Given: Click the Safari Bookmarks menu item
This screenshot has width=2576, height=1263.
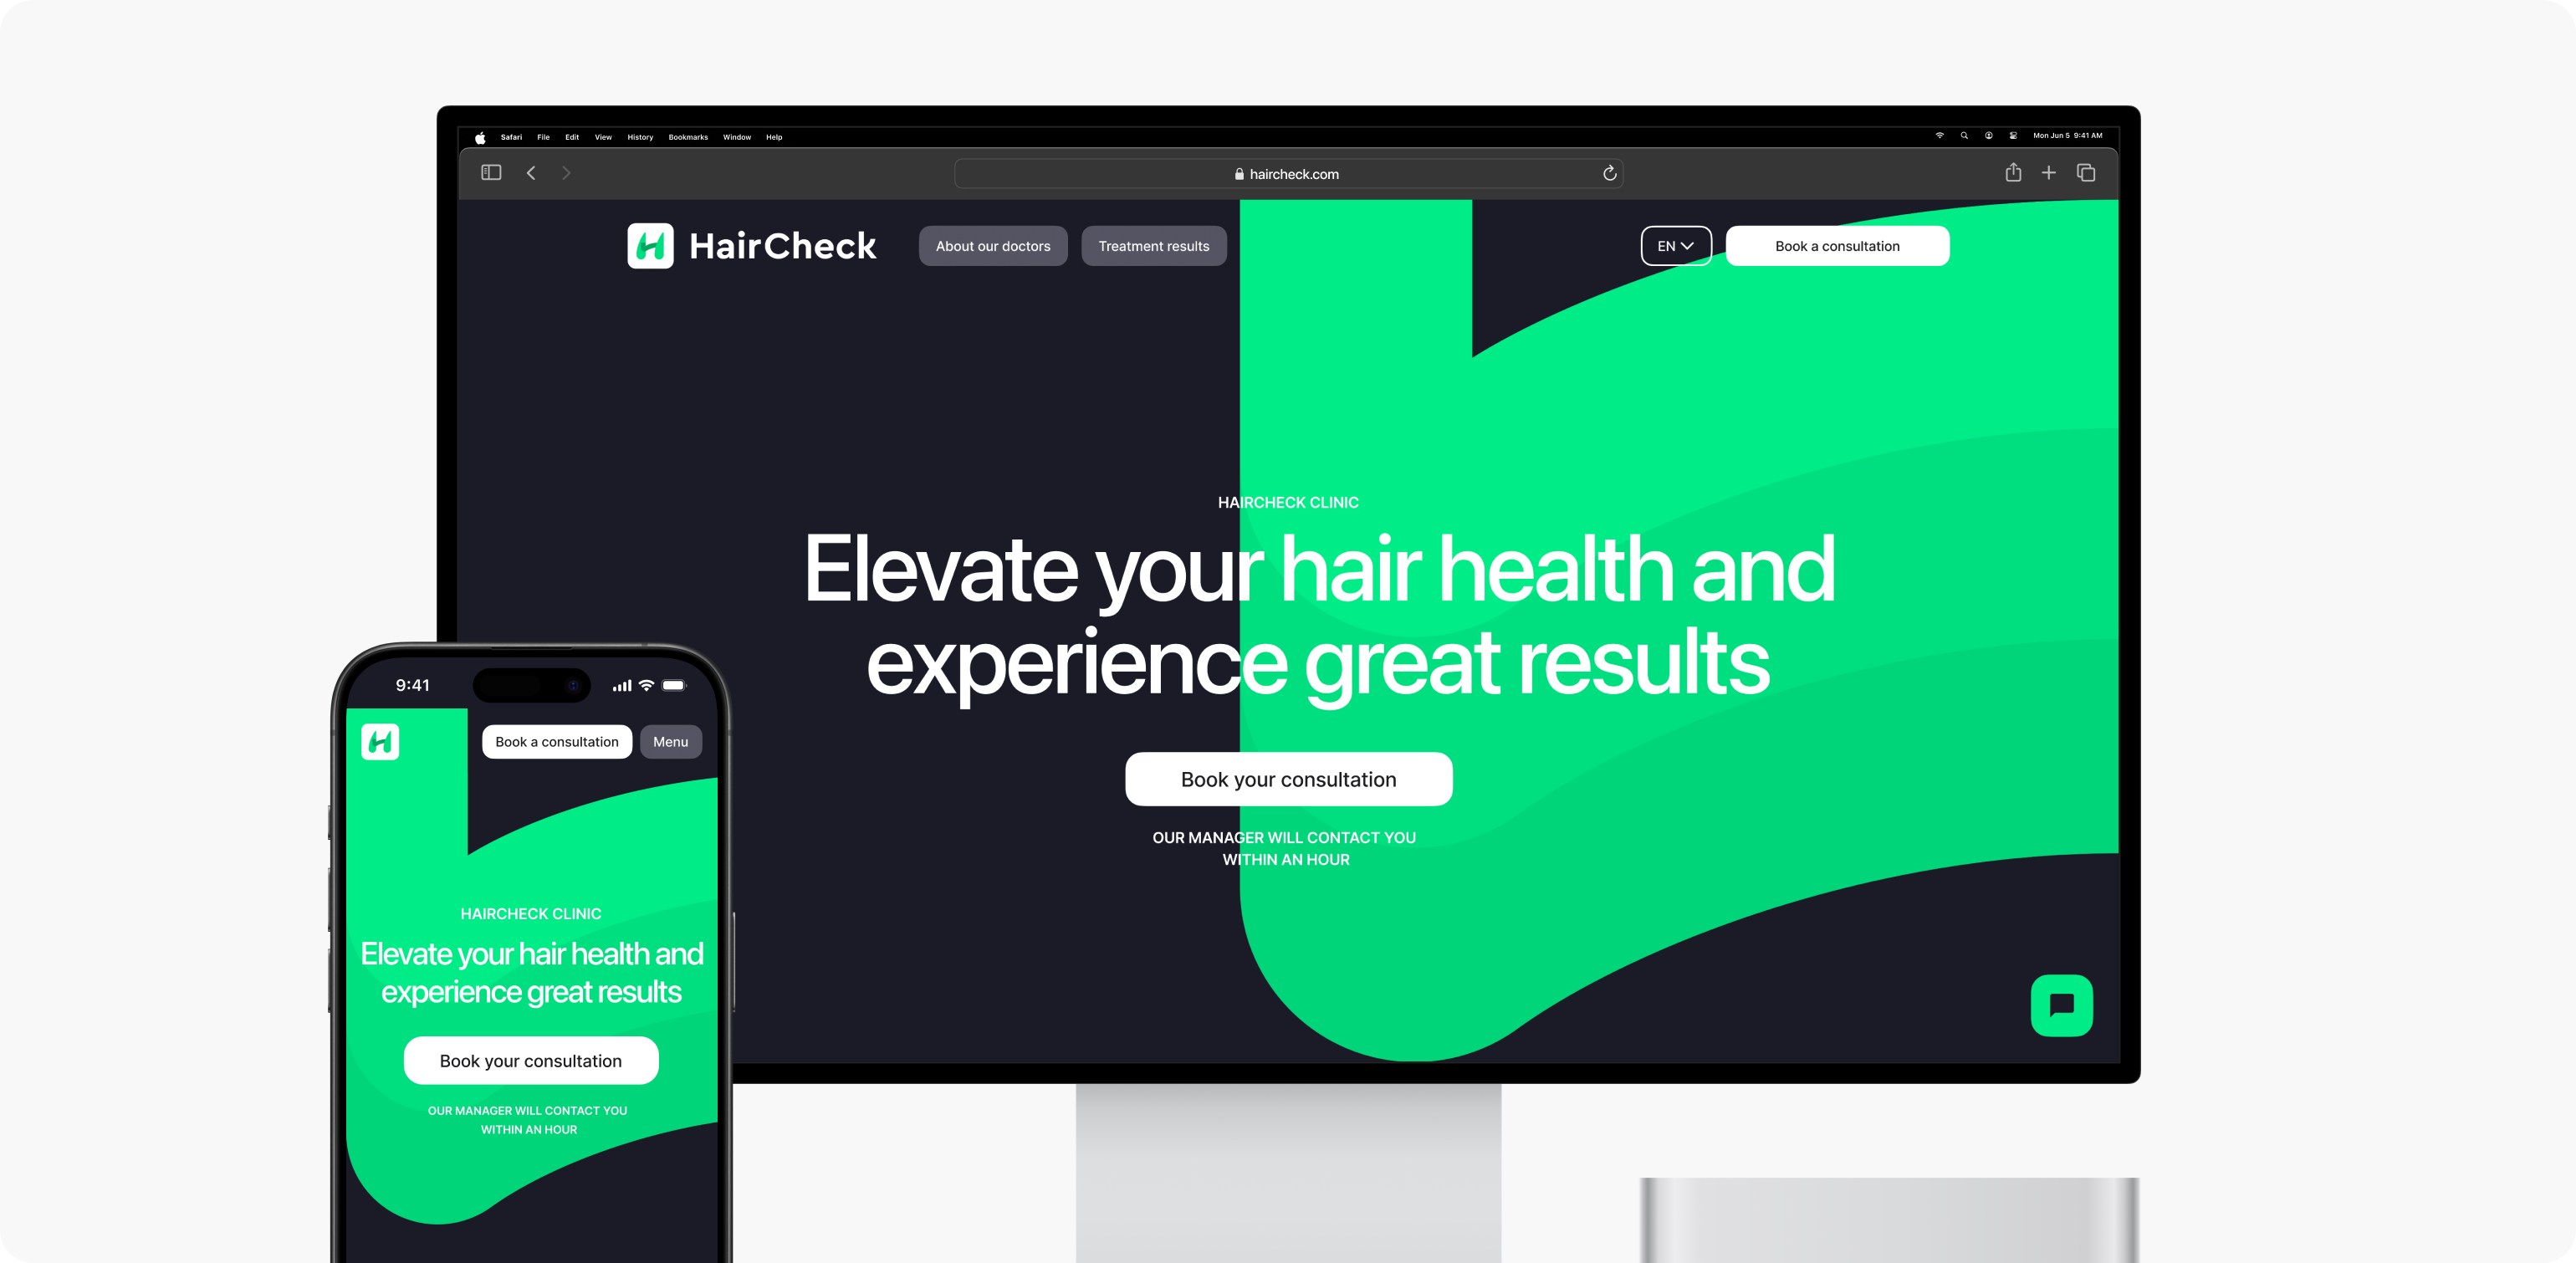Looking at the screenshot, I should pos(687,136).
